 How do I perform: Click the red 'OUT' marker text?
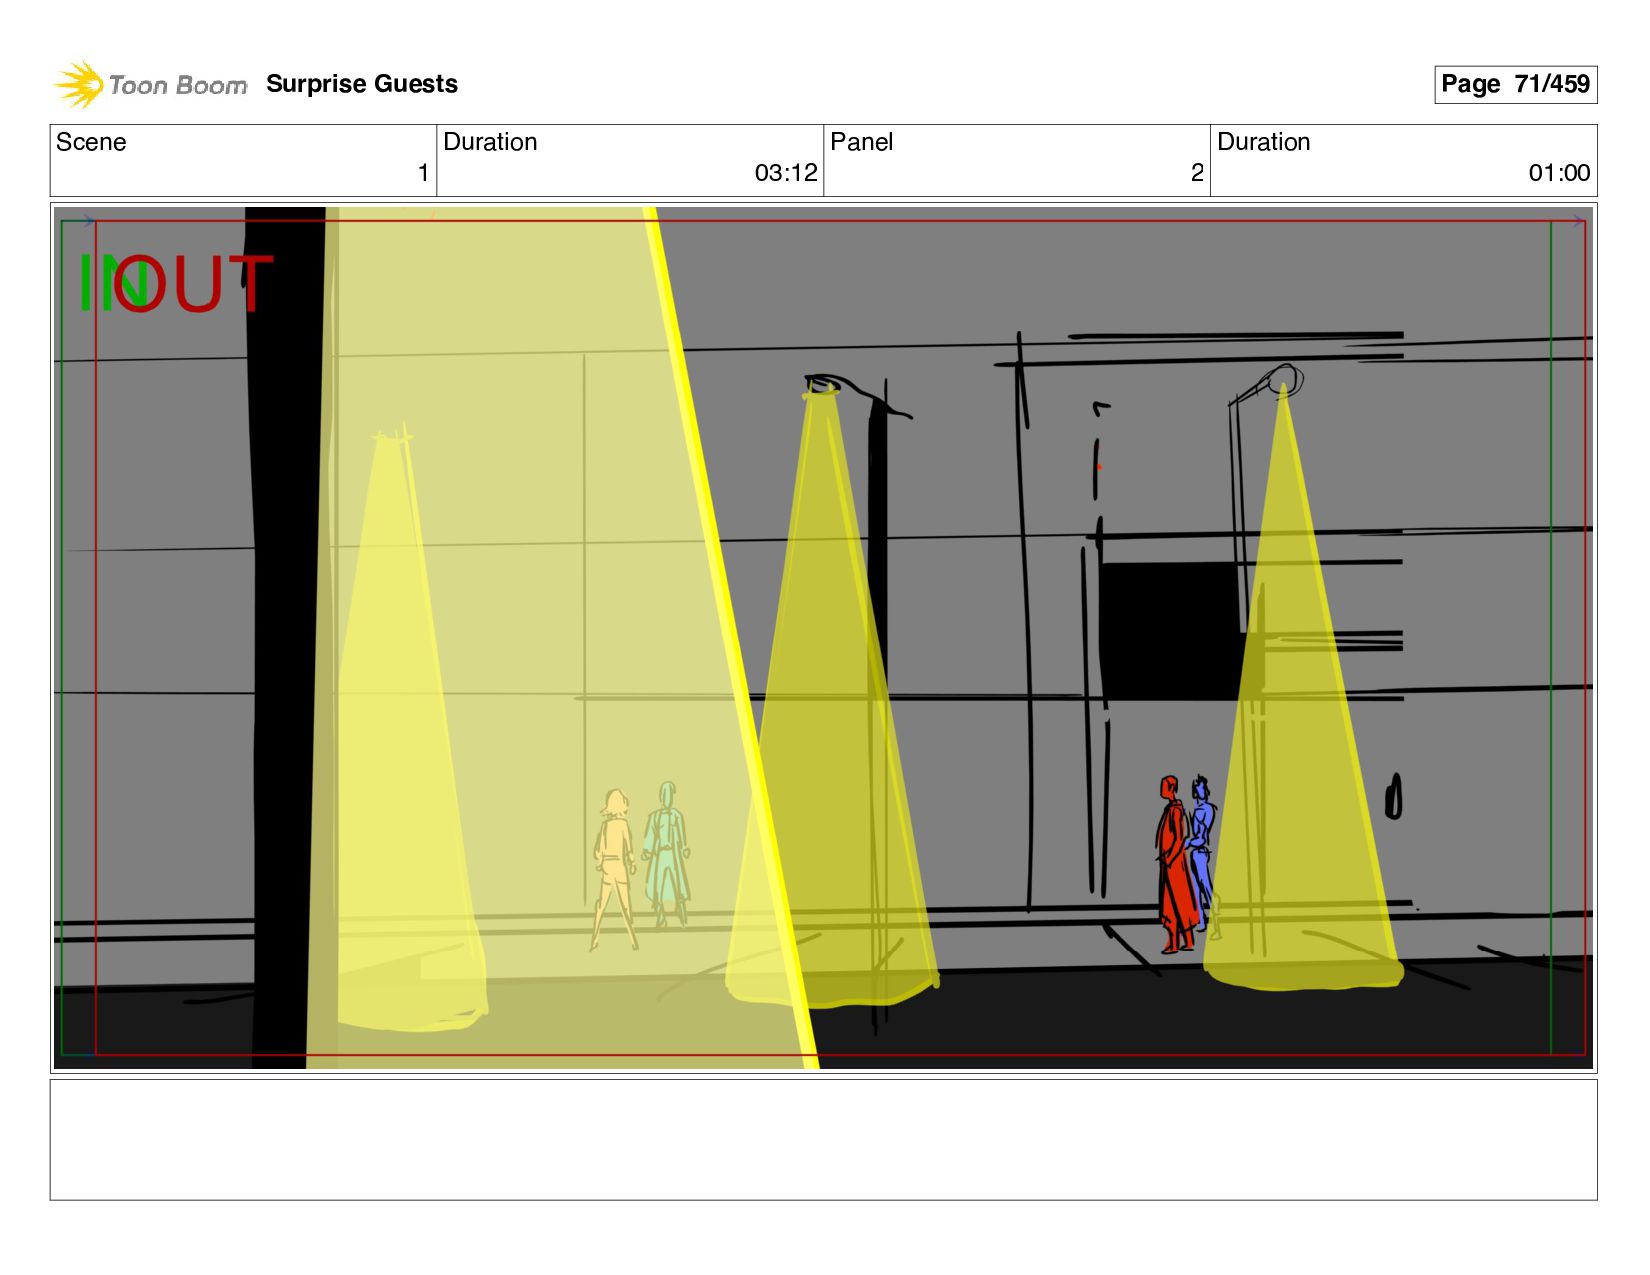coord(193,284)
